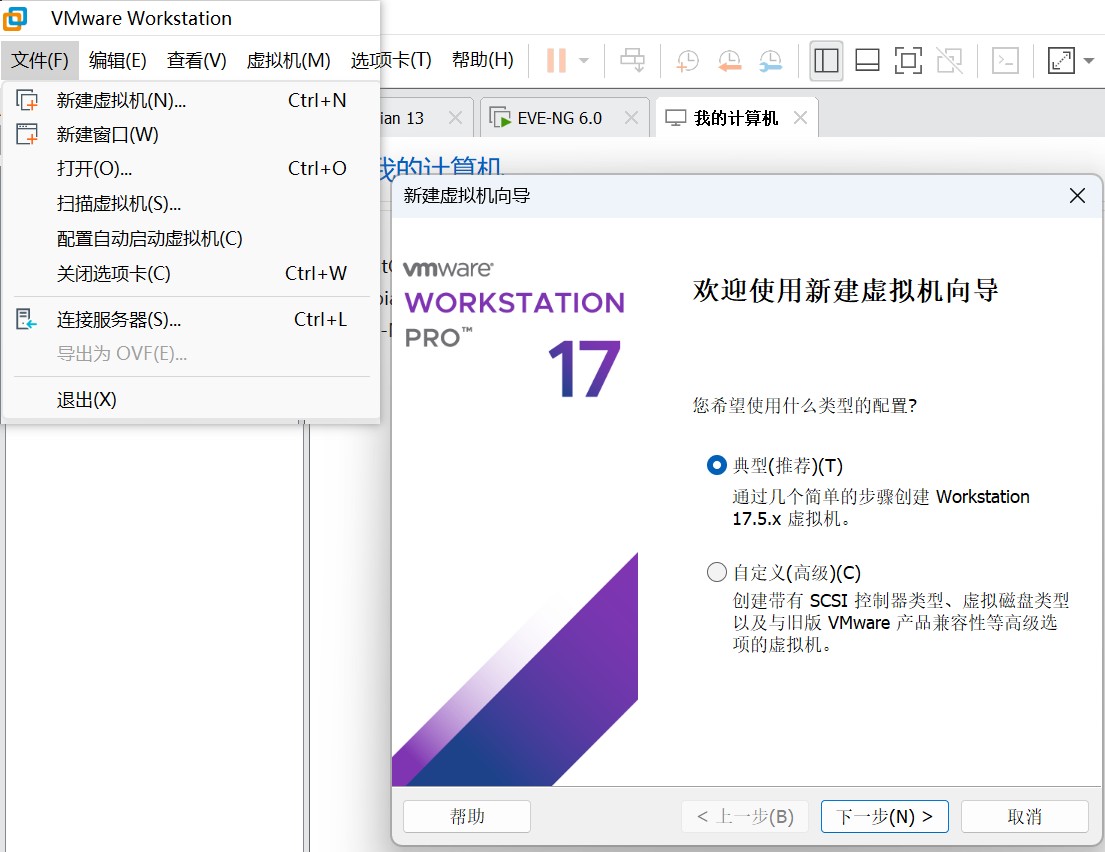This screenshot has height=852, width=1105.
Task: Suspend the virtual machine using the pause icon
Action: (556, 60)
